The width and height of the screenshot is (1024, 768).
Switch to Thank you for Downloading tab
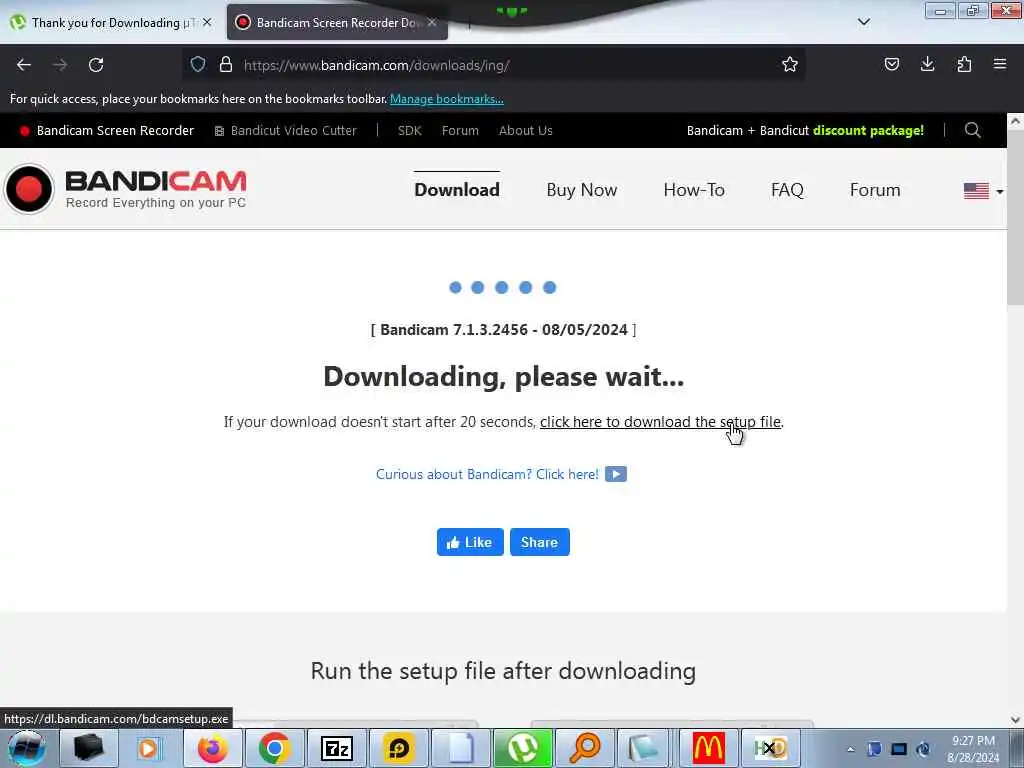click(108, 23)
